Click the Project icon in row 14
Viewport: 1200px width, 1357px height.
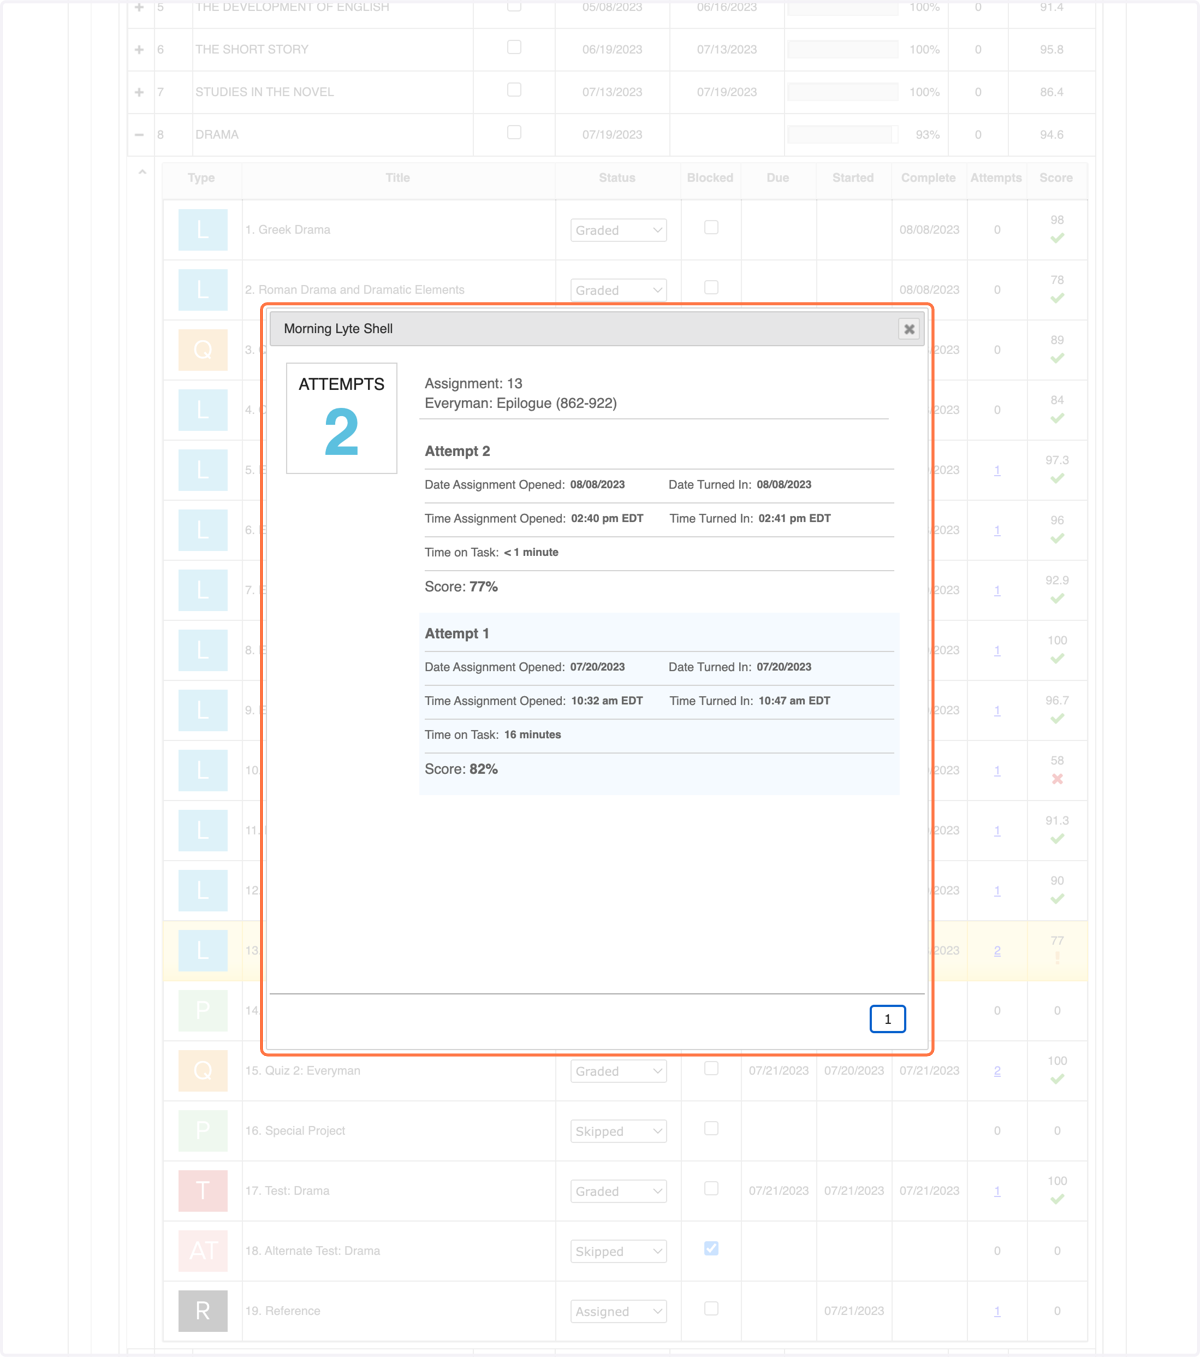click(203, 1011)
